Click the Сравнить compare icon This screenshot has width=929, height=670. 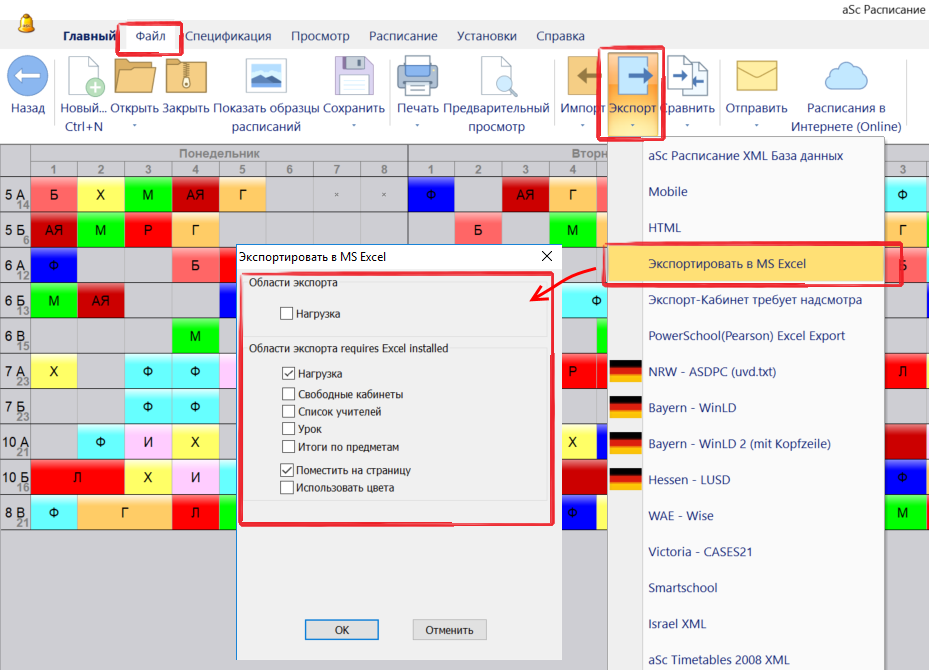point(687,77)
